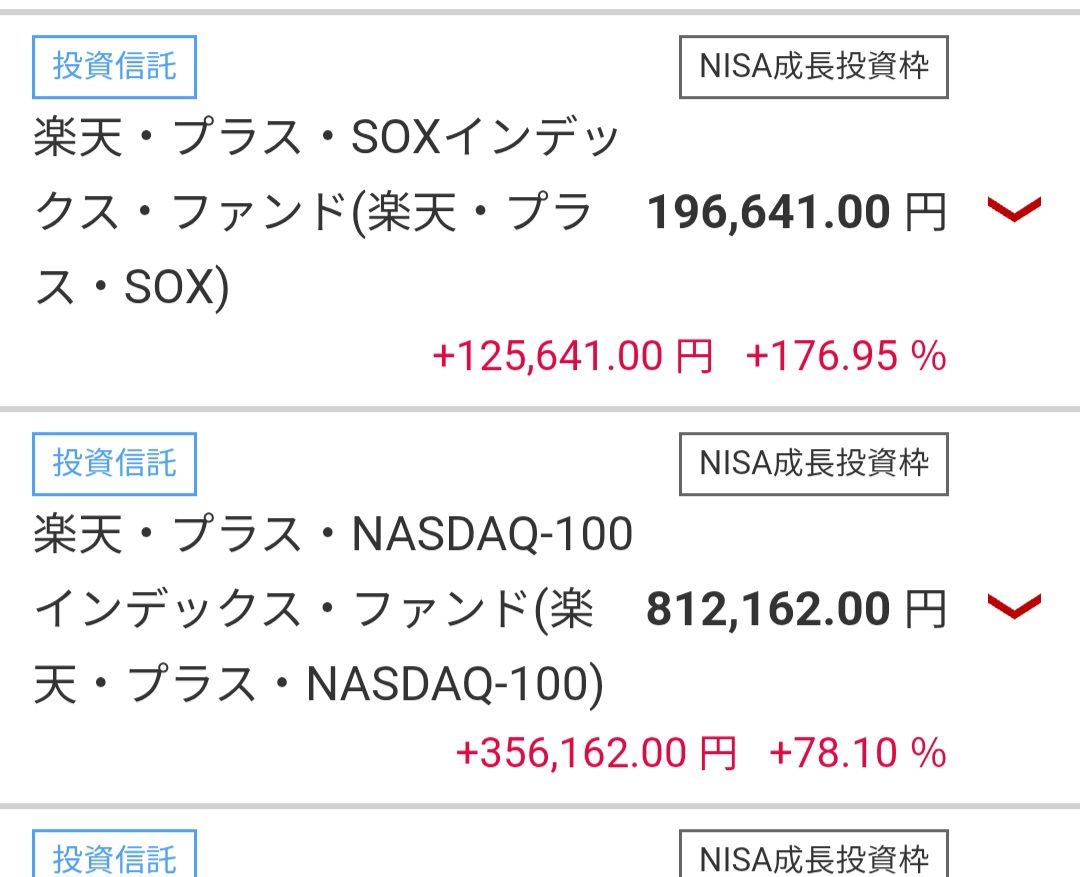Viewport: 1080px width, 877px height.
Task: Click インデックス・ファンド(楽 name line
Action: click(x=313, y=609)
